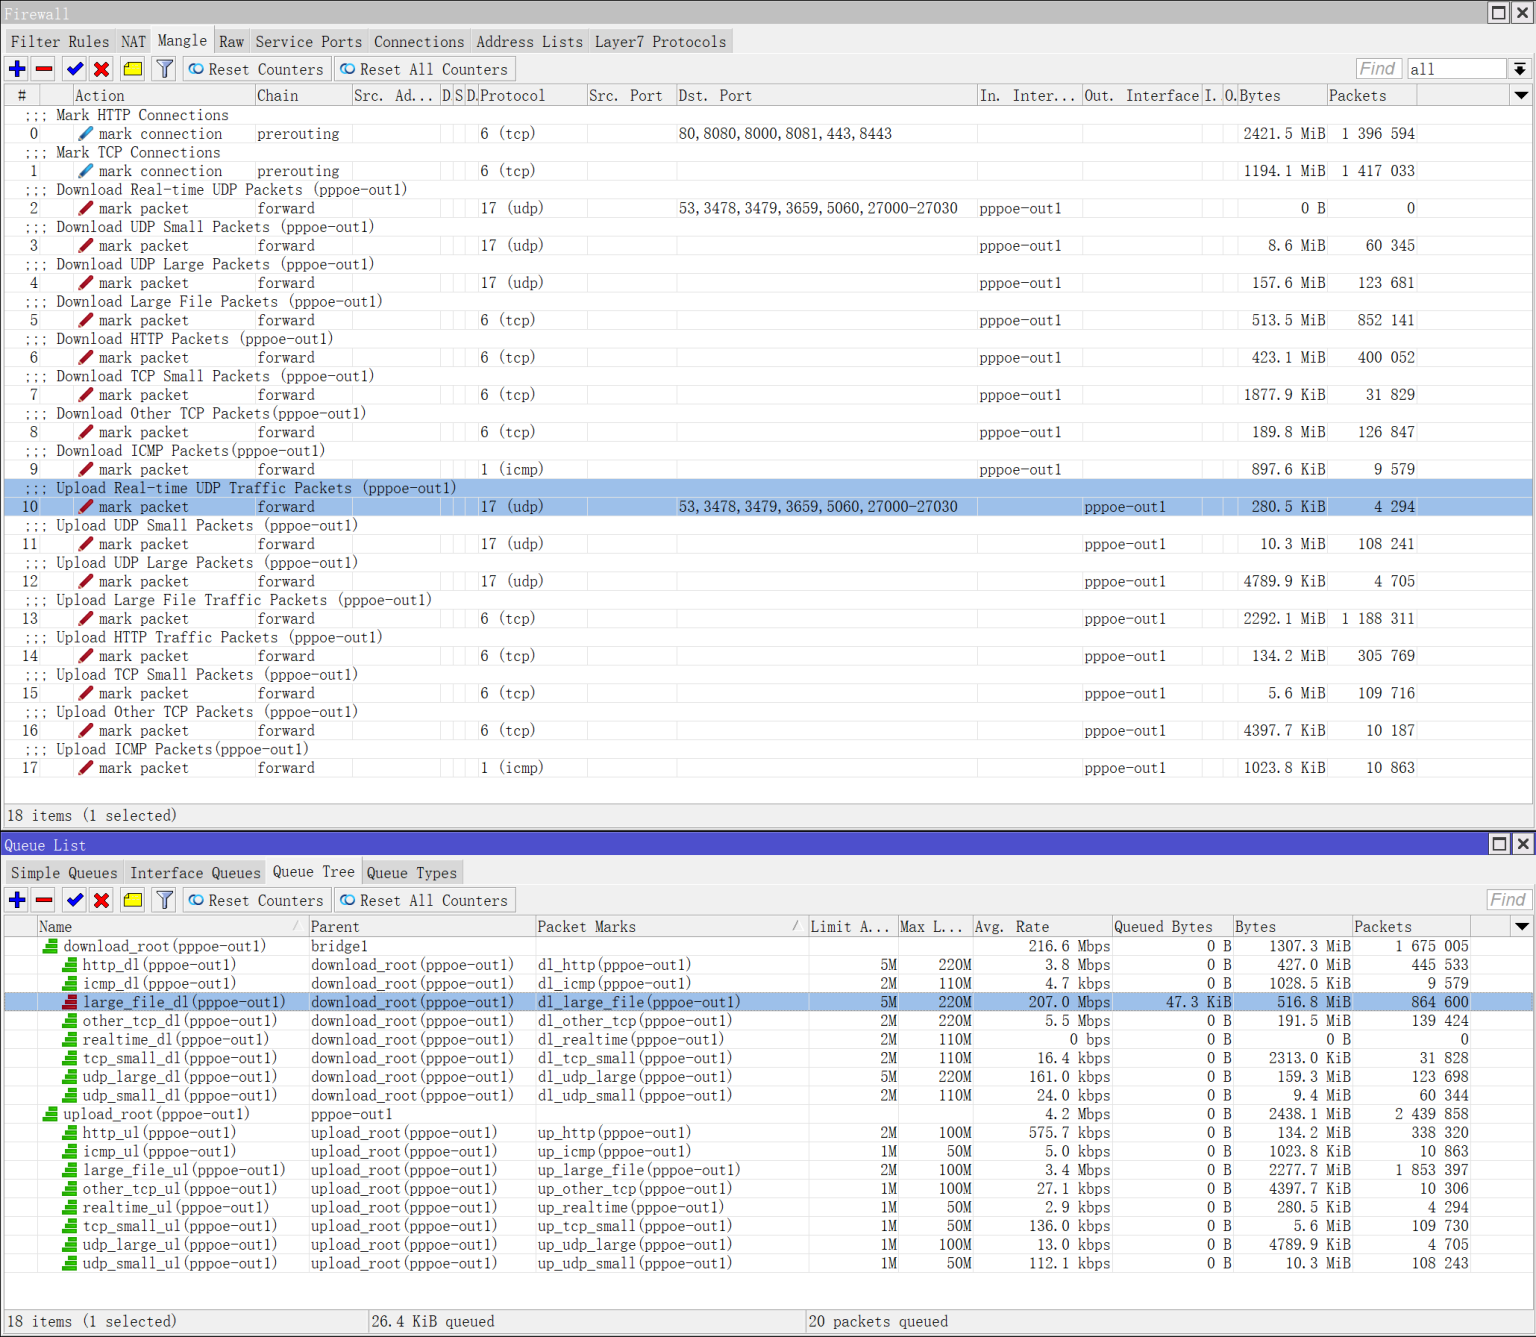Click the blue plus Add icon in the Queue List toolbar

[x=17, y=900]
